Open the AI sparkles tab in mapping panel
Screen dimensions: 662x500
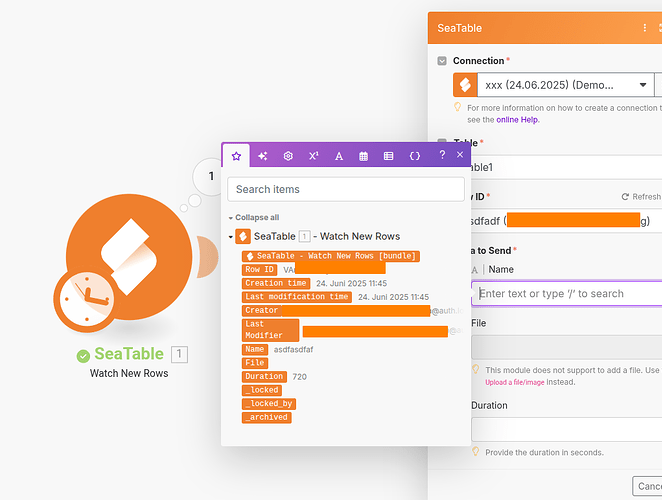click(262, 156)
